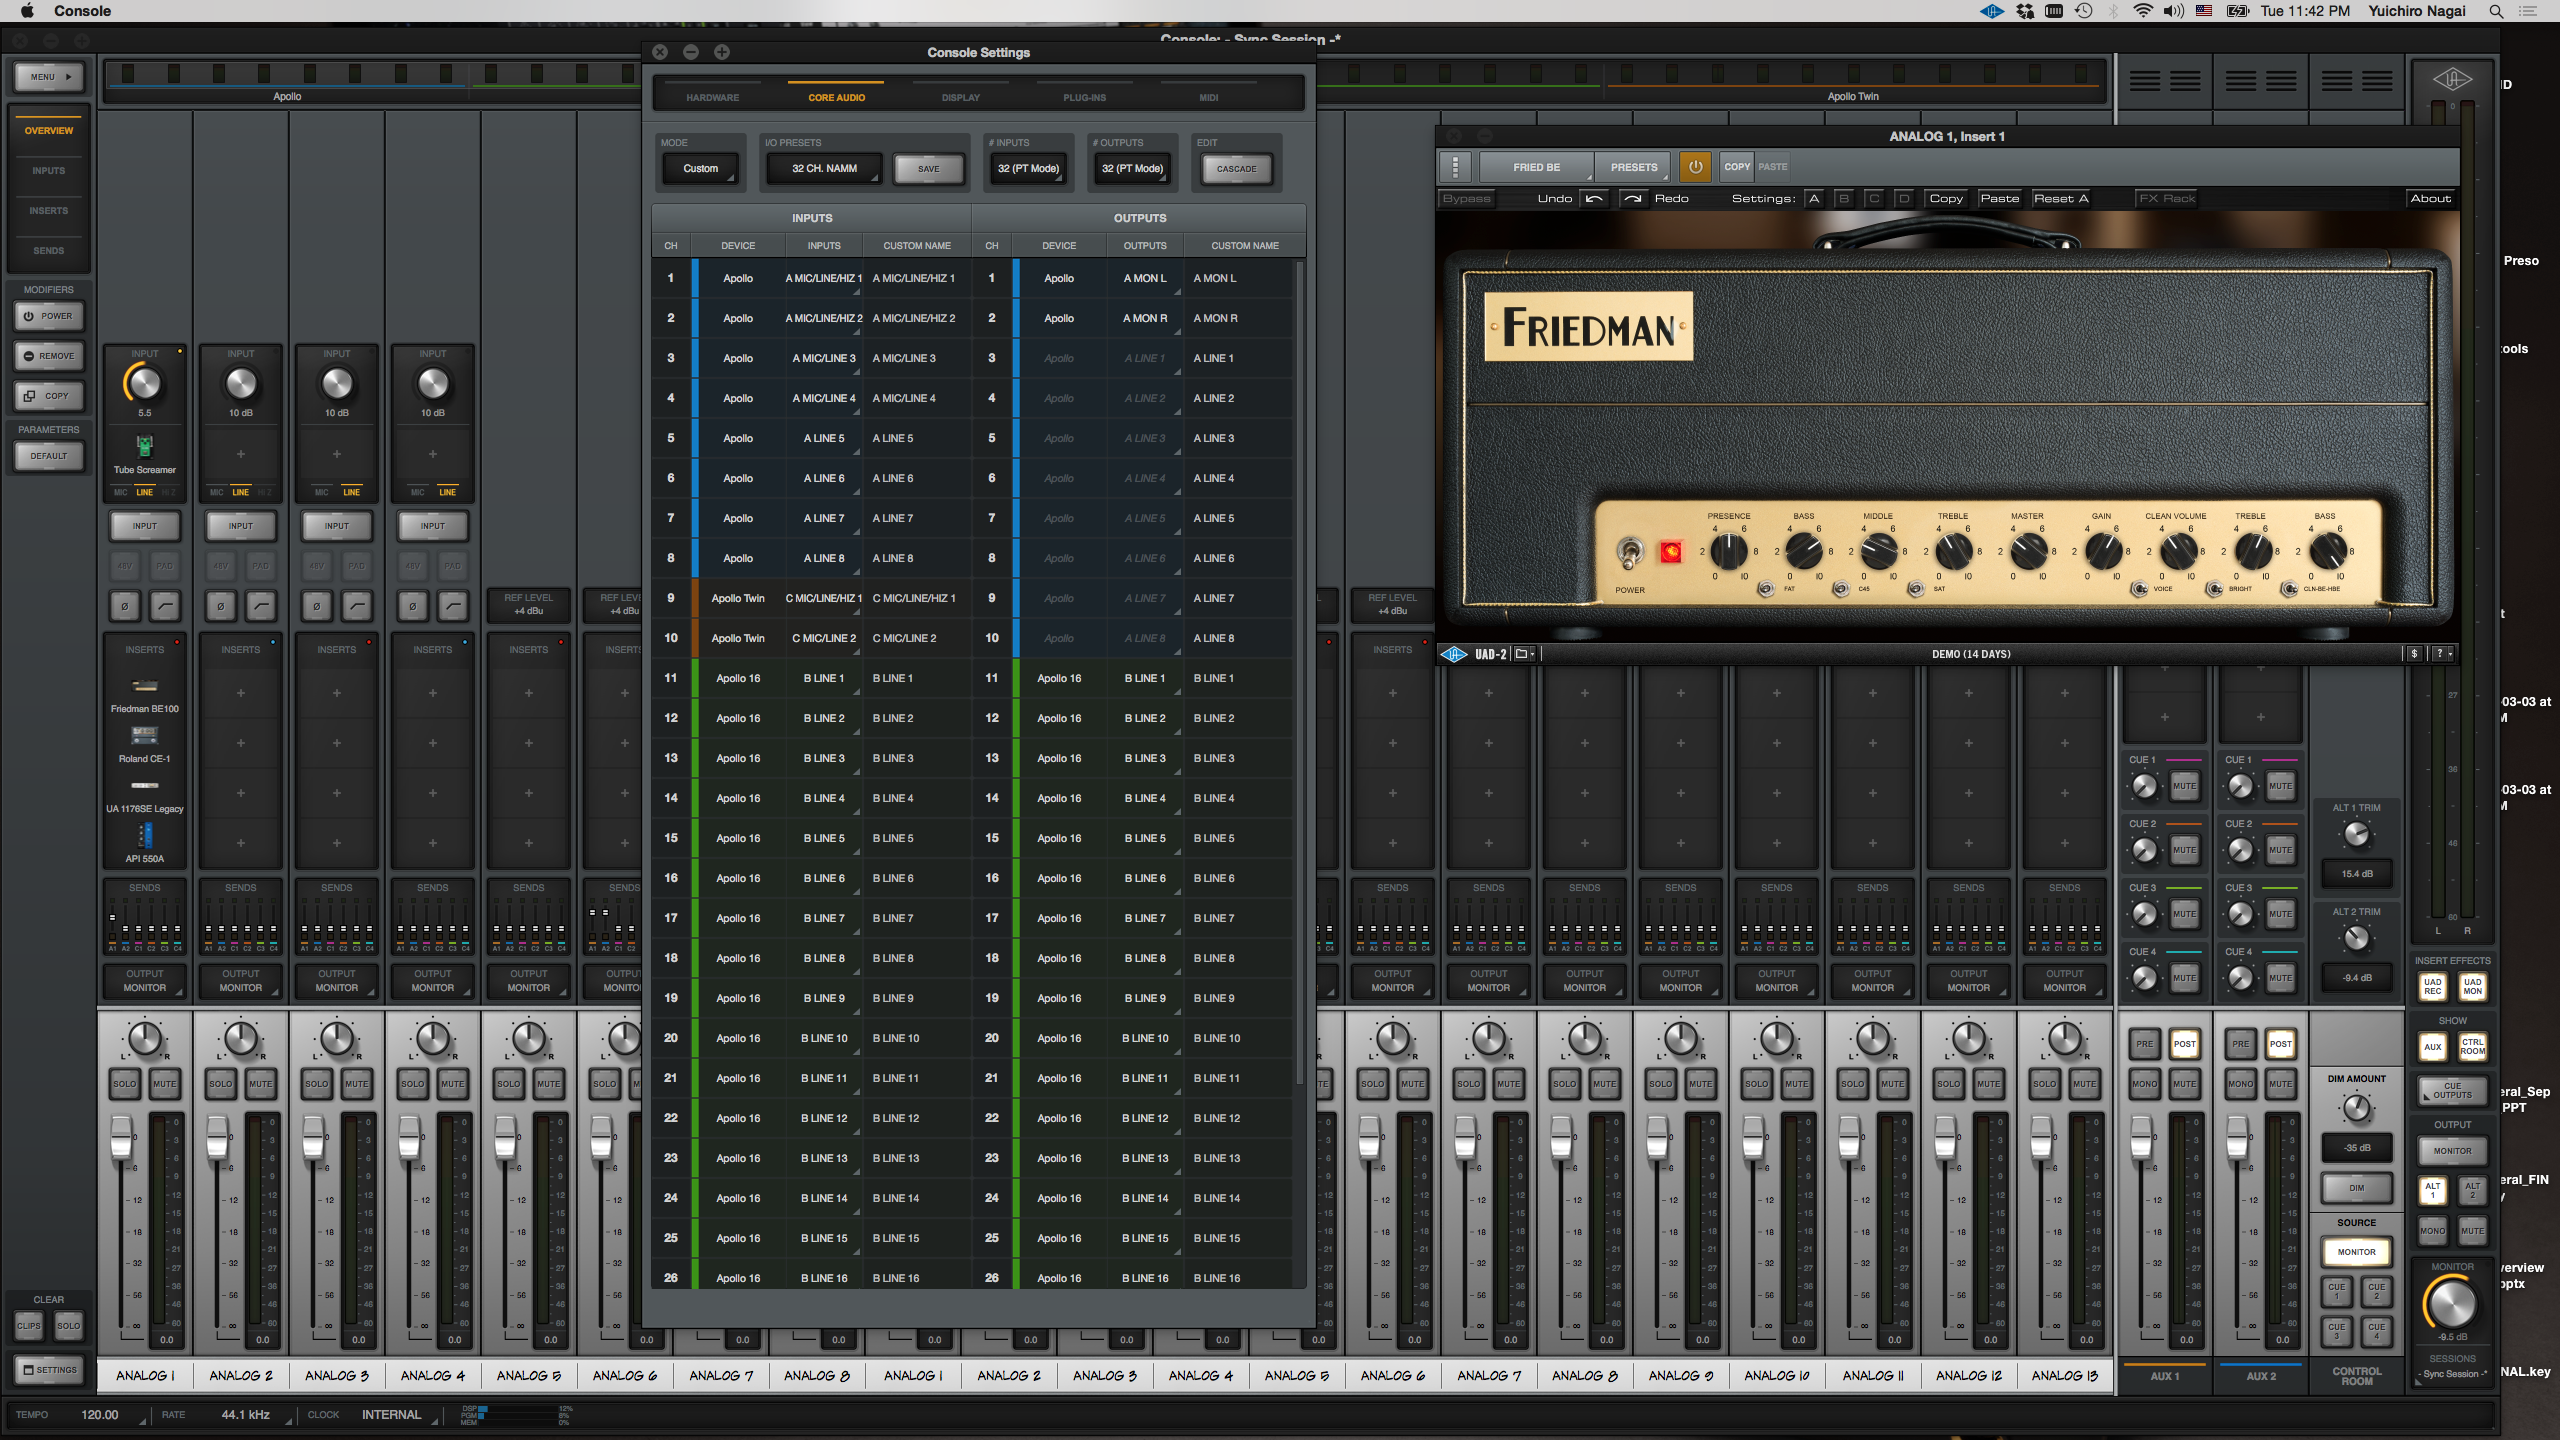This screenshot has width=2560, height=1440.
Task: Click the Universal Audio logo on meter bridge
Action: pos(2452,79)
